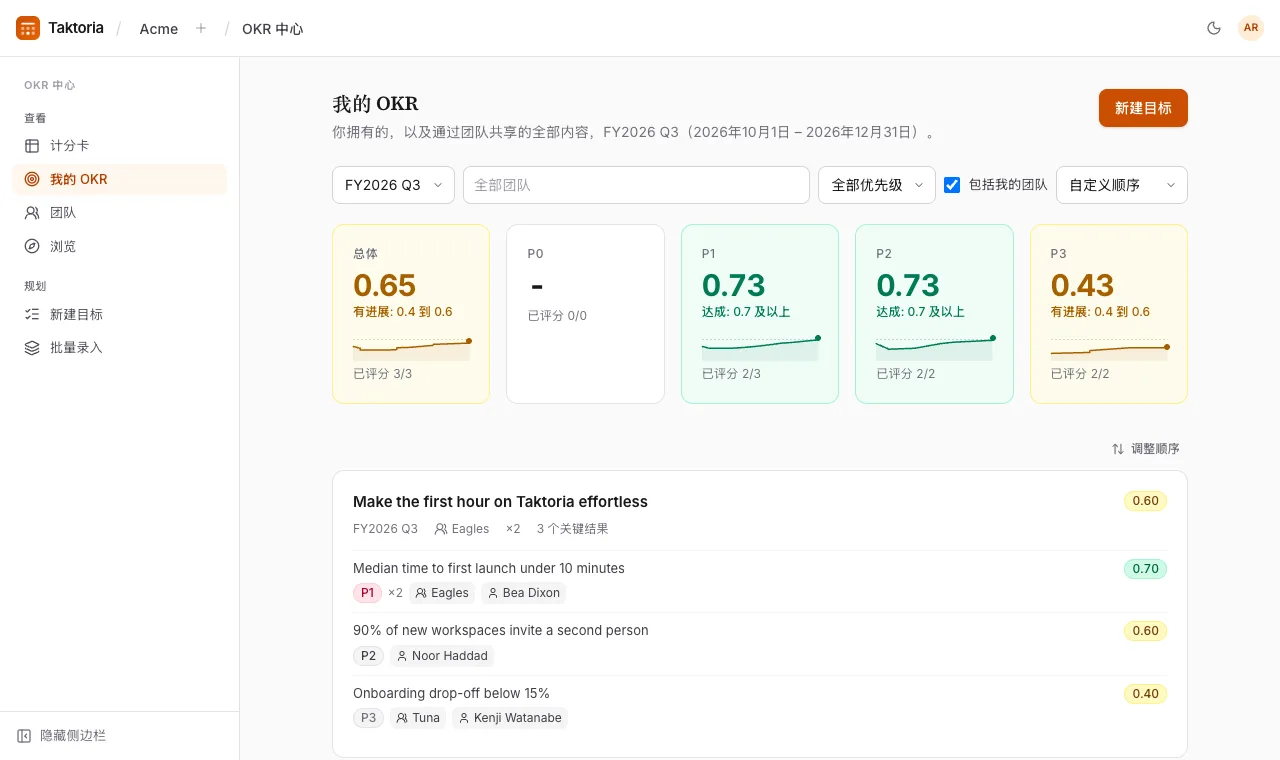The width and height of the screenshot is (1280, 760).
Task: Open the 全部优先级 priority dropdown
Action: click(x=877, y=185)
